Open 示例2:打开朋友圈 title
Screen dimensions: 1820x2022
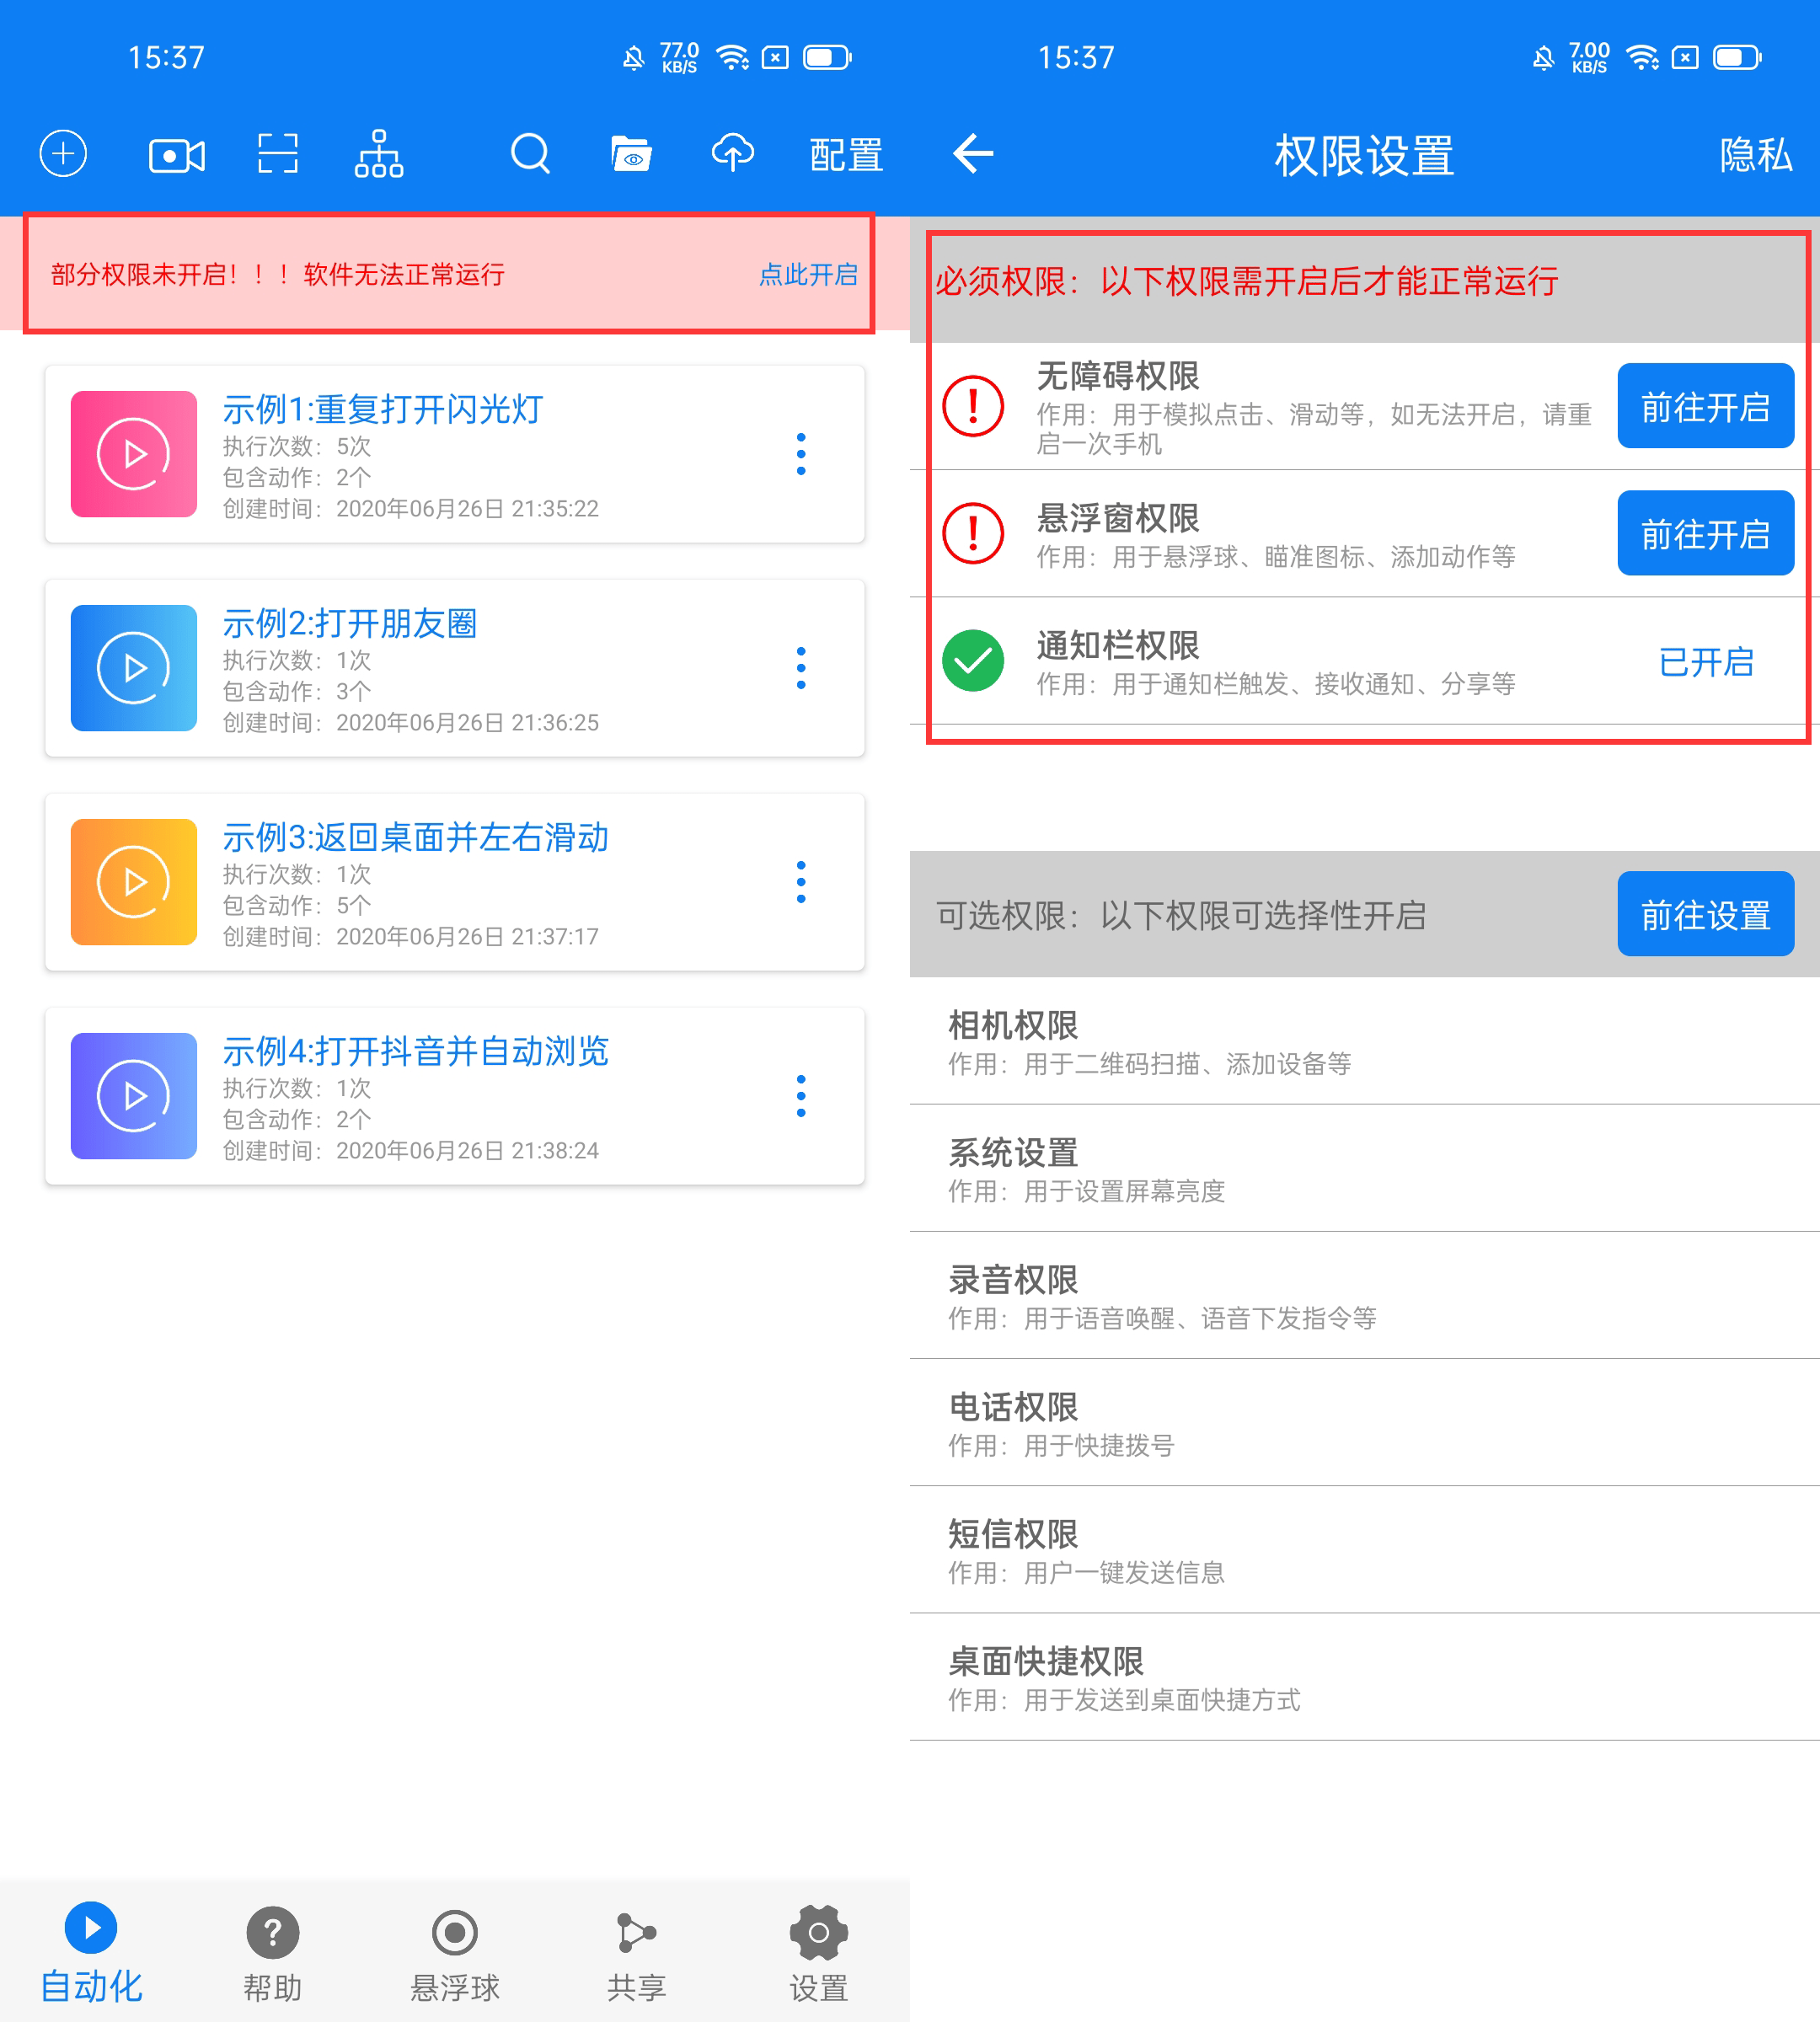click(x=350, y=623)
